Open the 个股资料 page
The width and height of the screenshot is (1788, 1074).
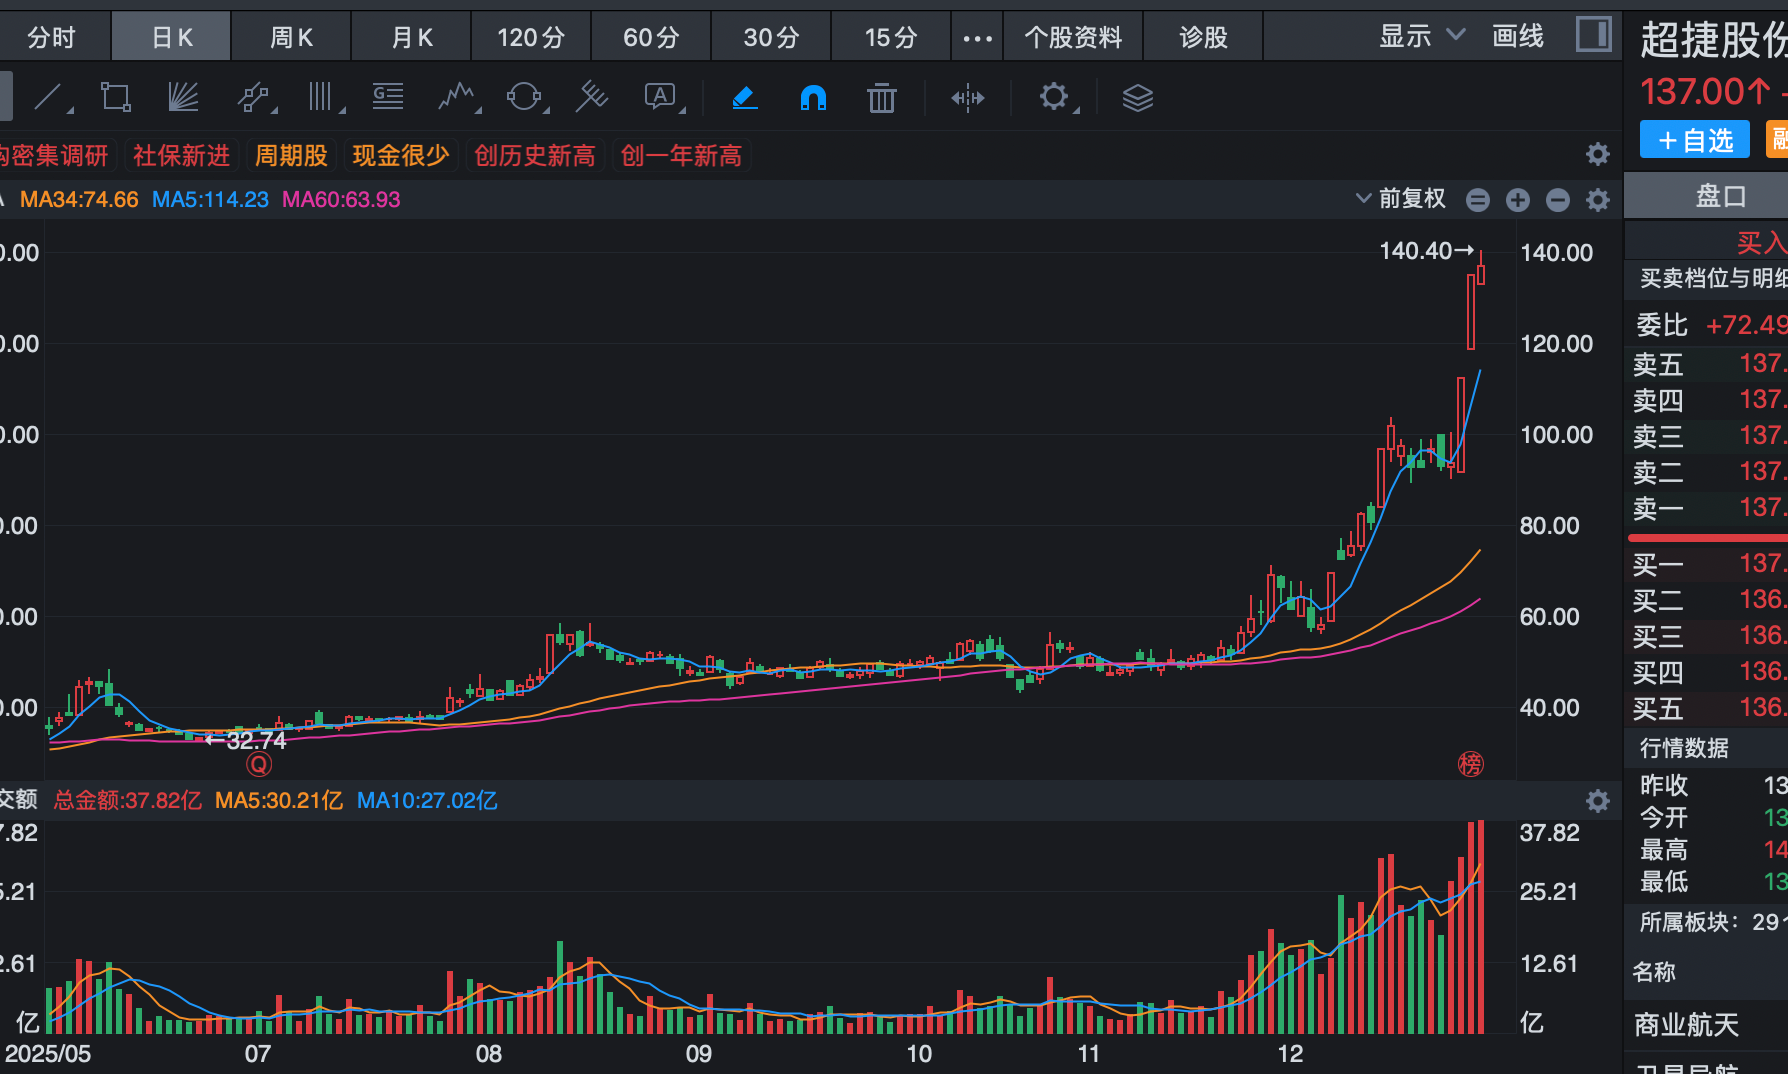click(1073, 38)
